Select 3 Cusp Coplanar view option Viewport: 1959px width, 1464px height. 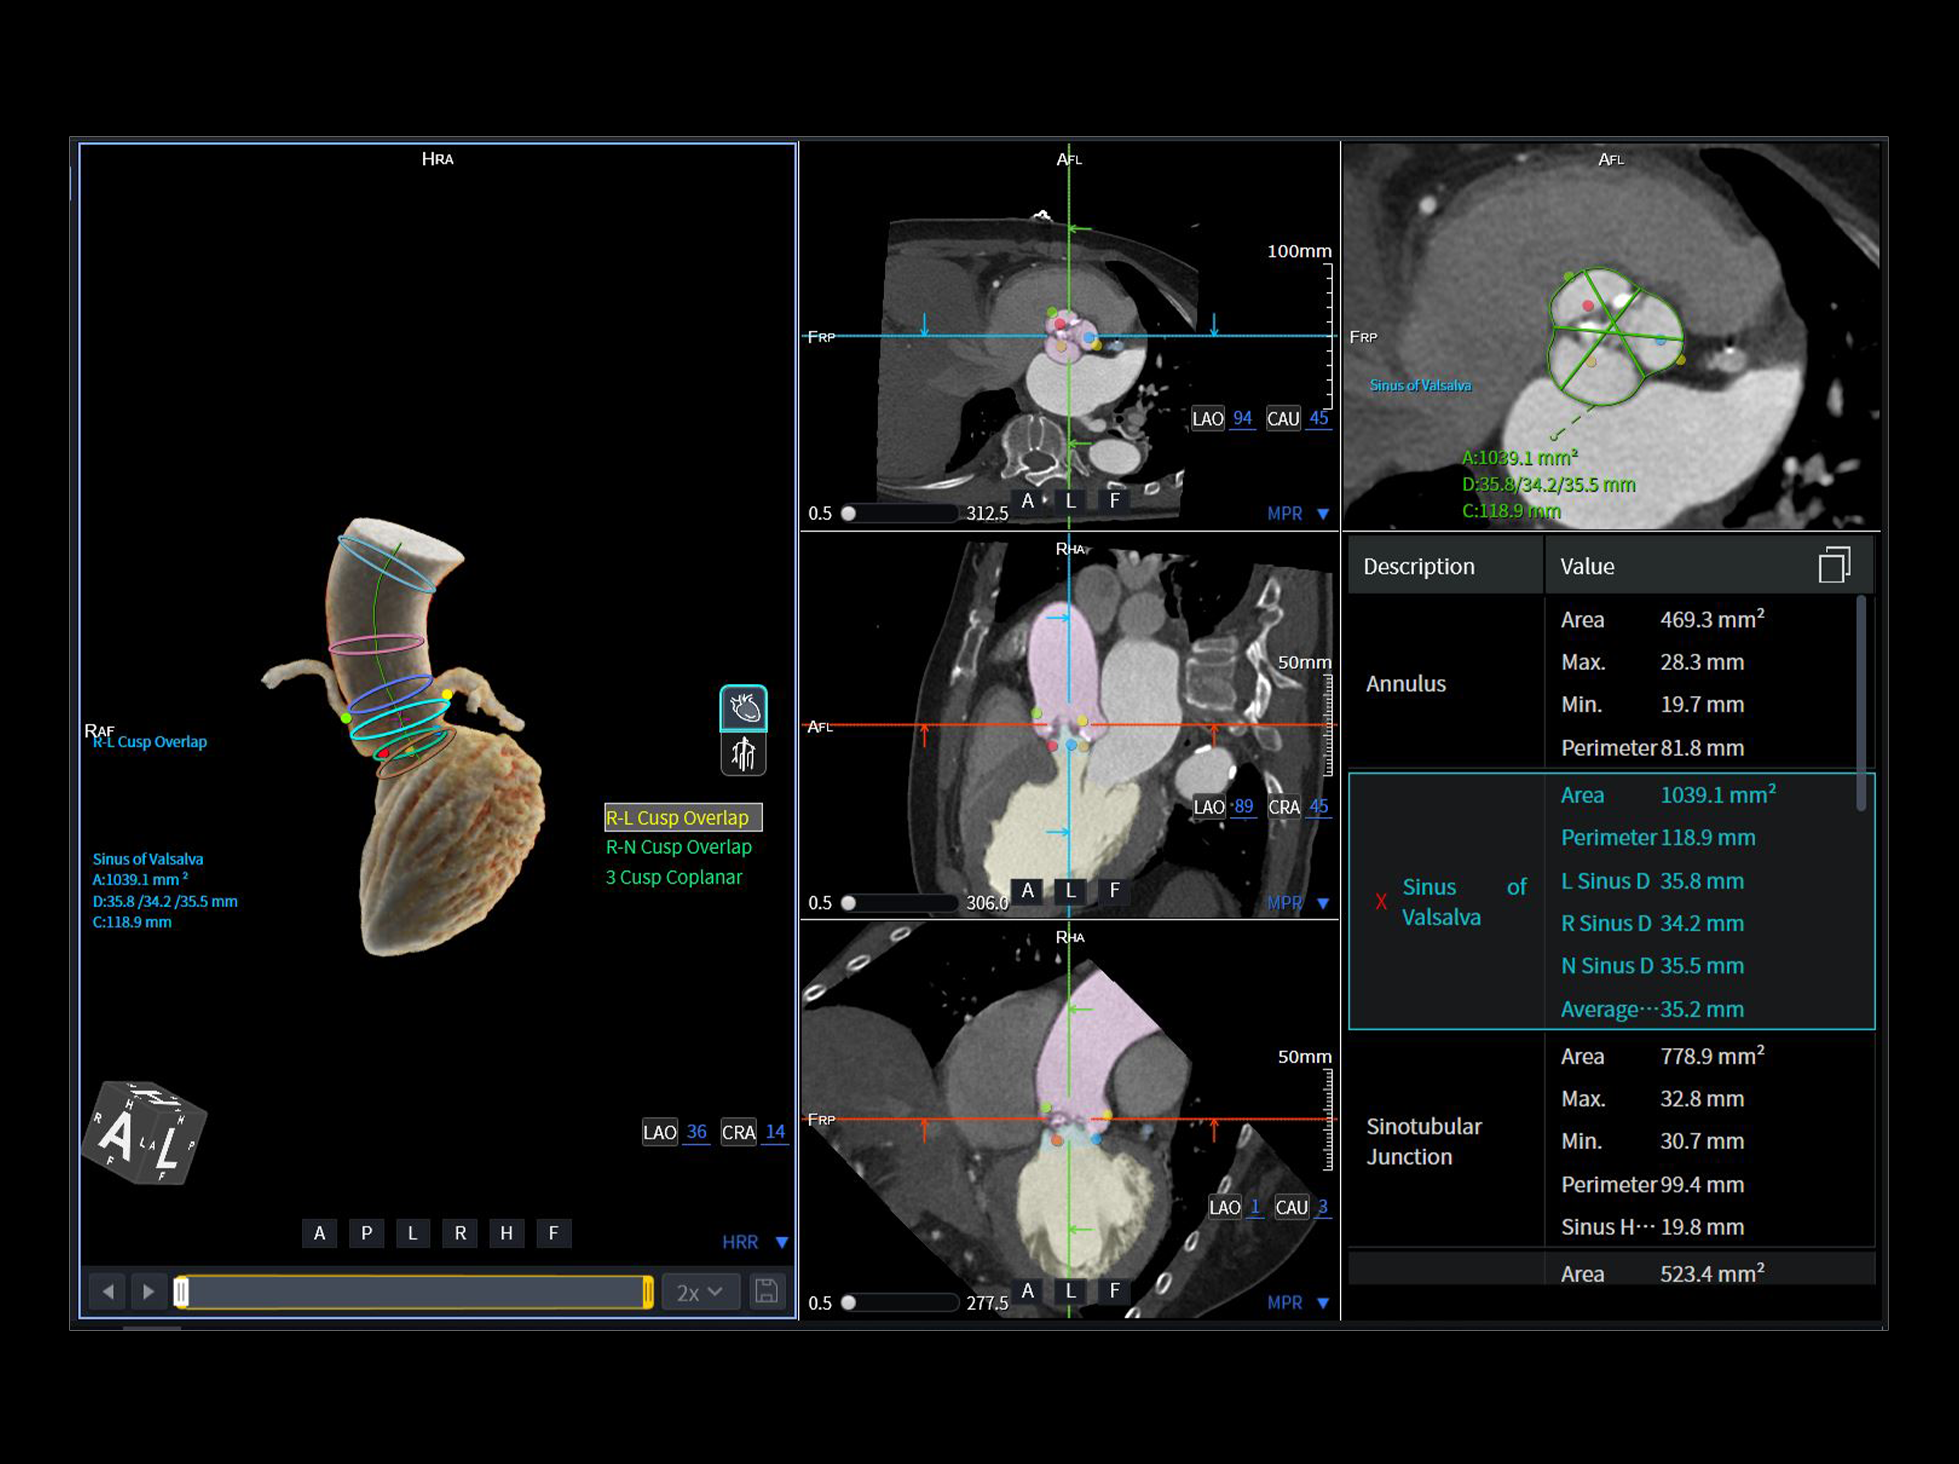pos(673,877)
